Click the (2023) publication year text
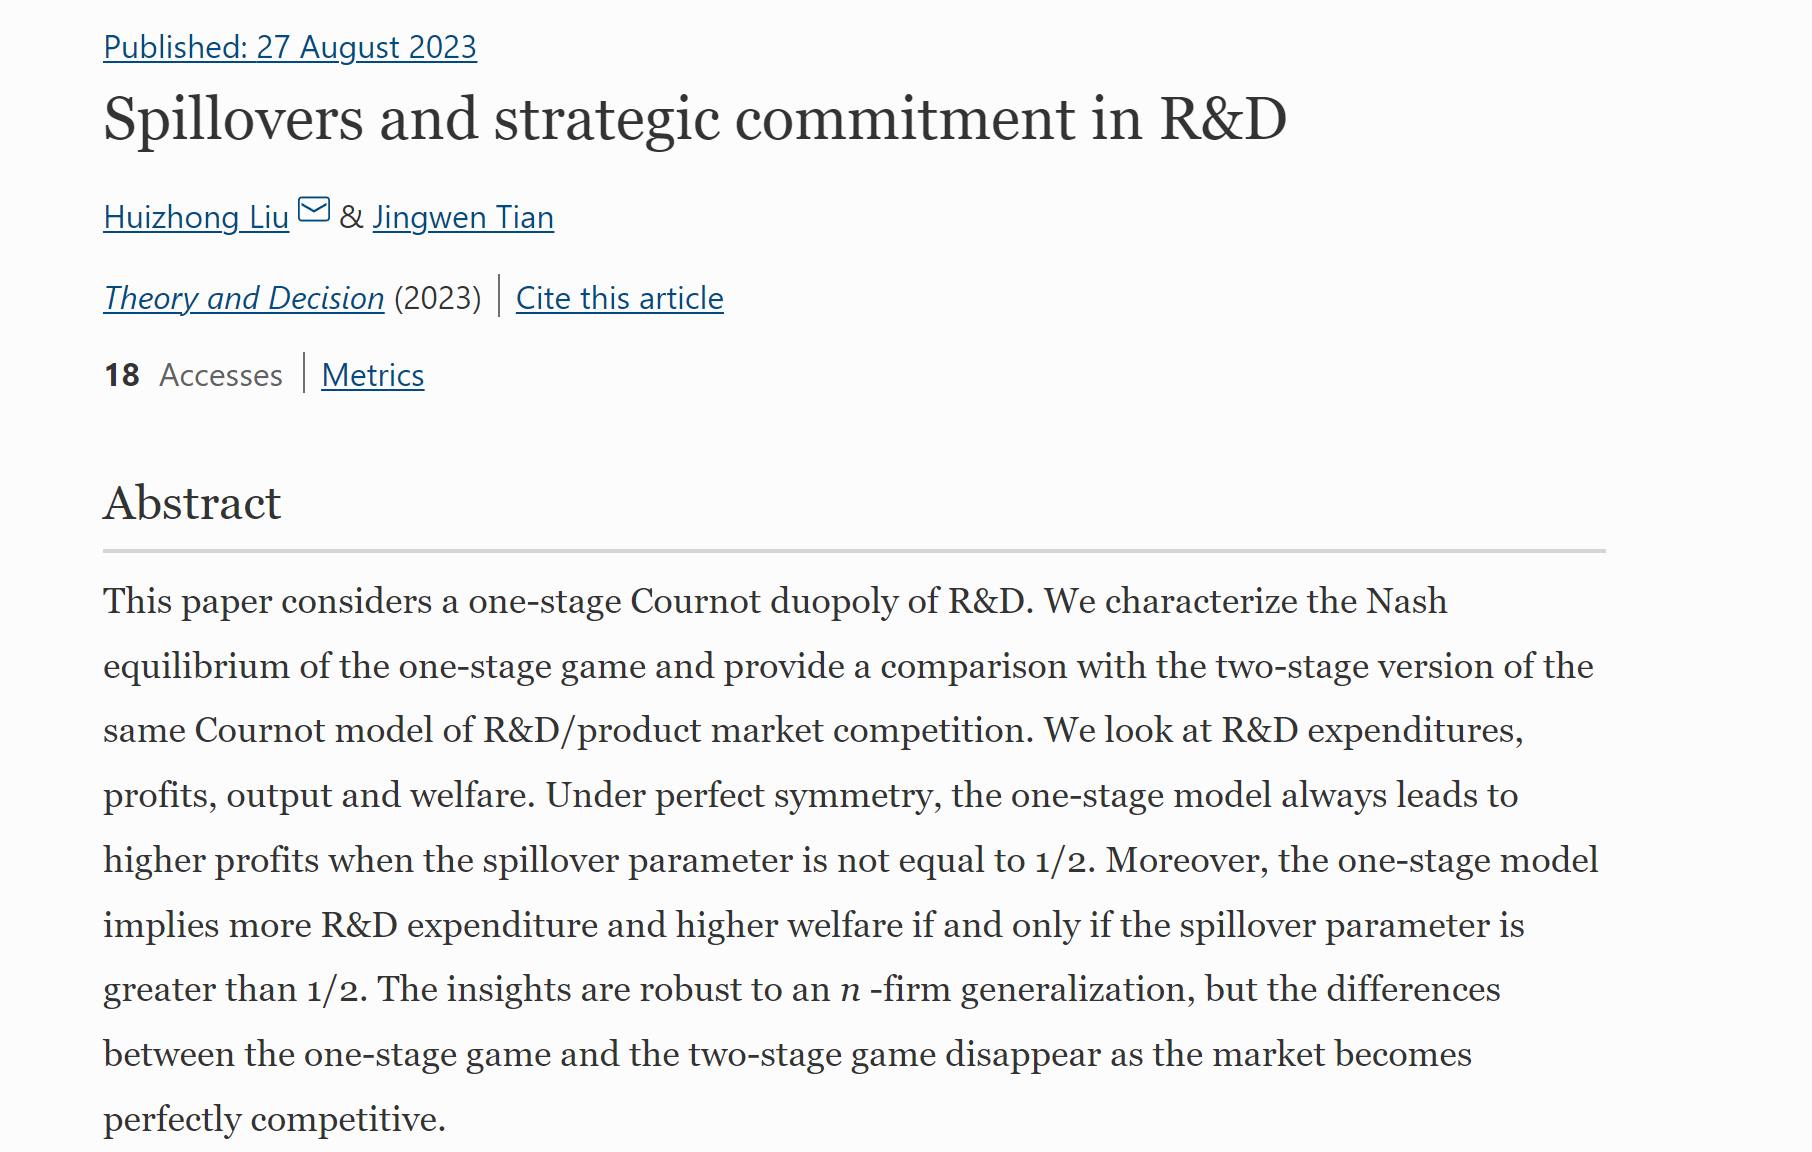1812x1152 pixels. [438, 298]
